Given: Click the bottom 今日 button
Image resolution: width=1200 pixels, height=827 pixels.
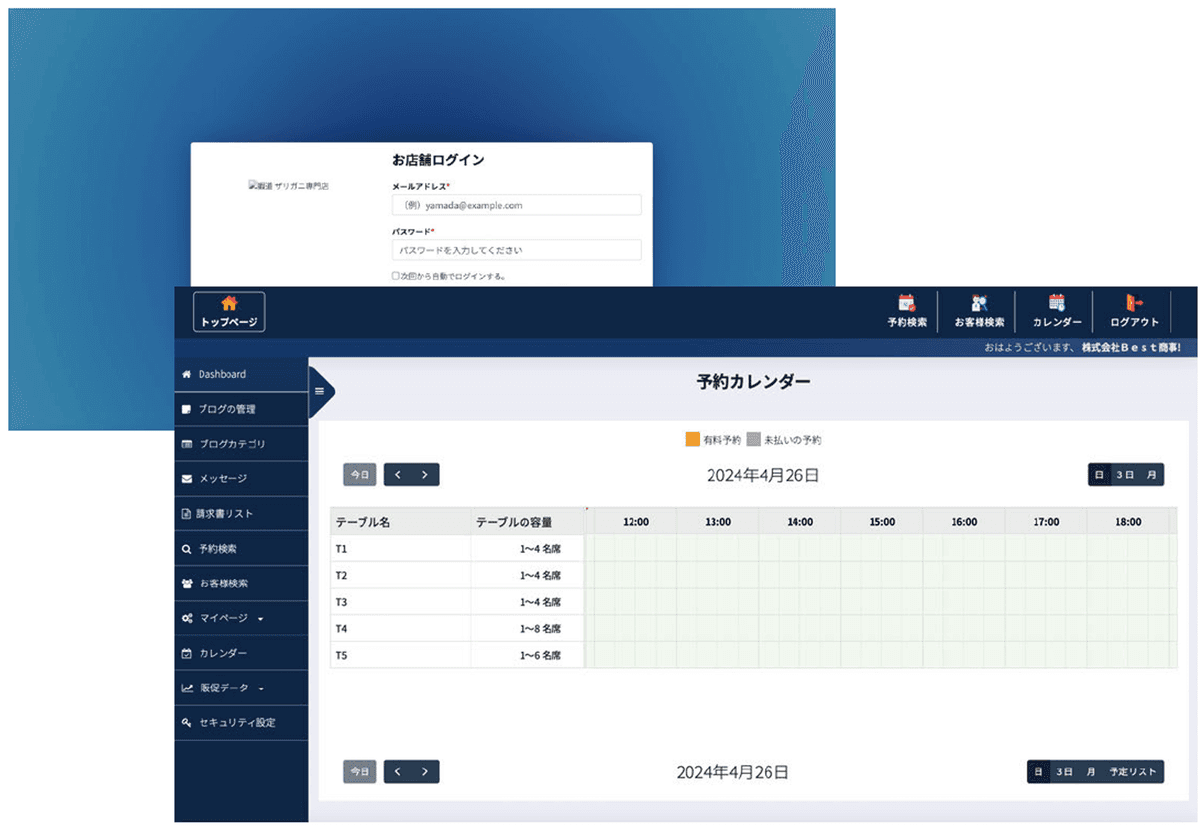Looking at the screenshot, I should (x=360, y=772).
